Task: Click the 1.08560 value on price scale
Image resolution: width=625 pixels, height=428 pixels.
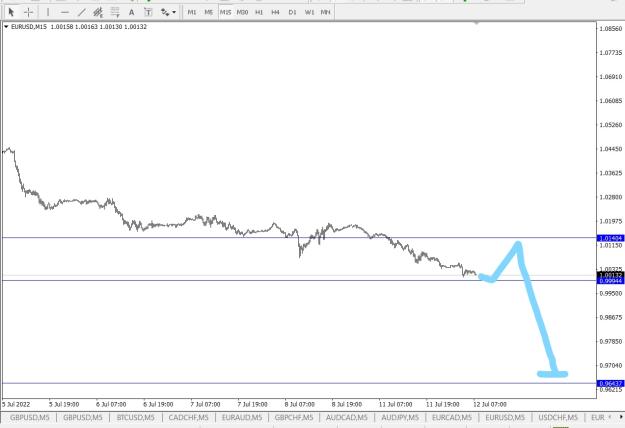Action: pyautogui.click(x=611, y=29)
